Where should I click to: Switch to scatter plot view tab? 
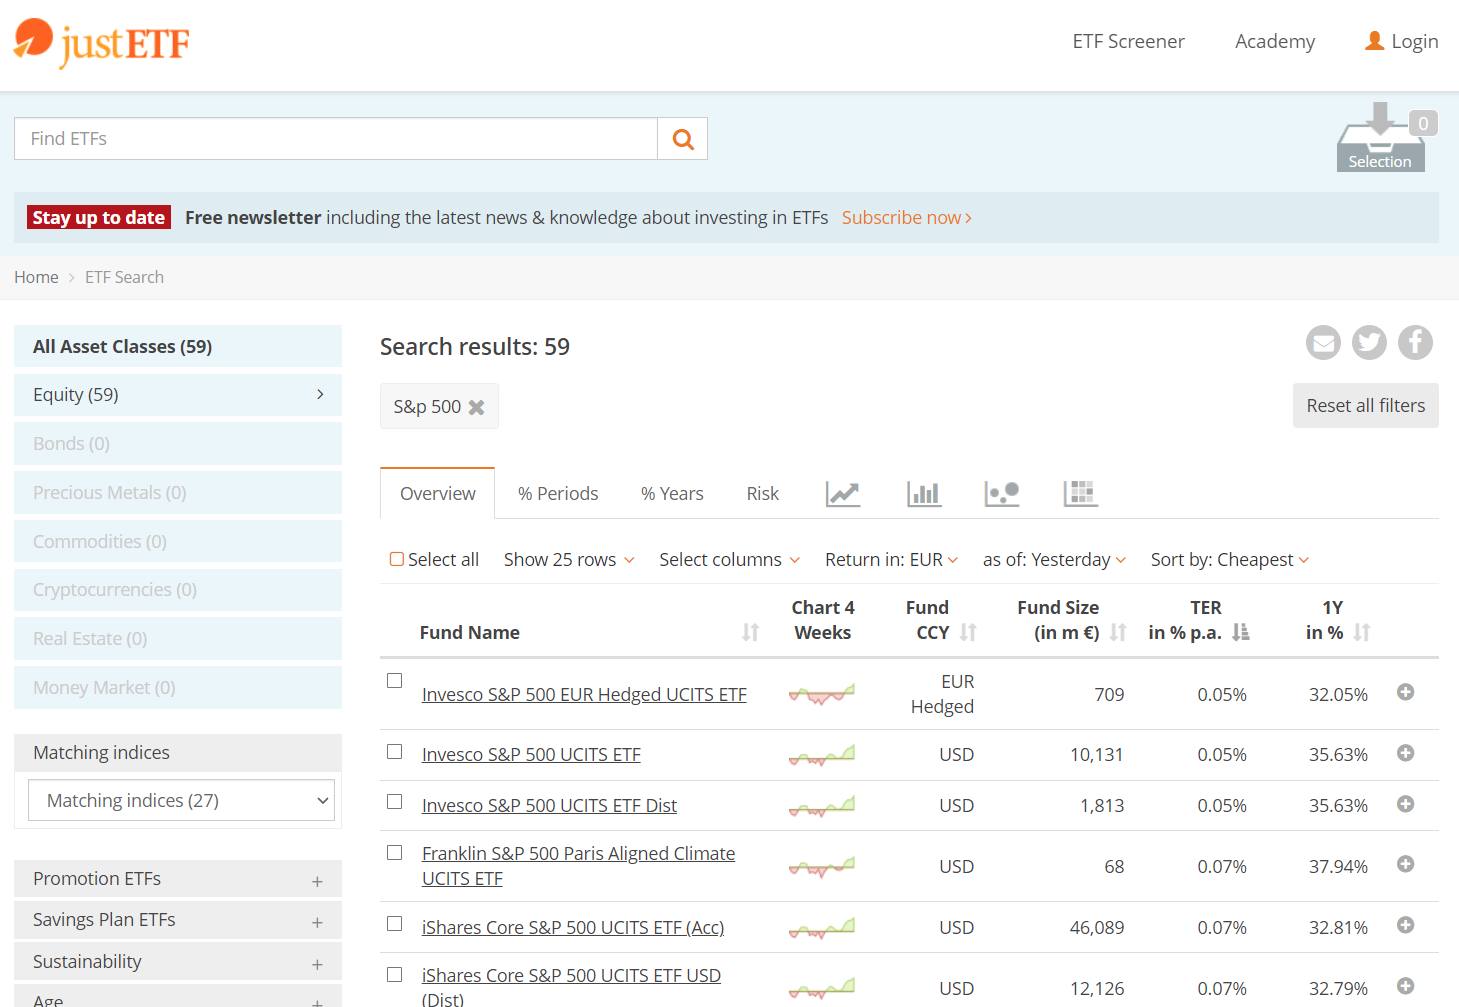(1002, 493)
